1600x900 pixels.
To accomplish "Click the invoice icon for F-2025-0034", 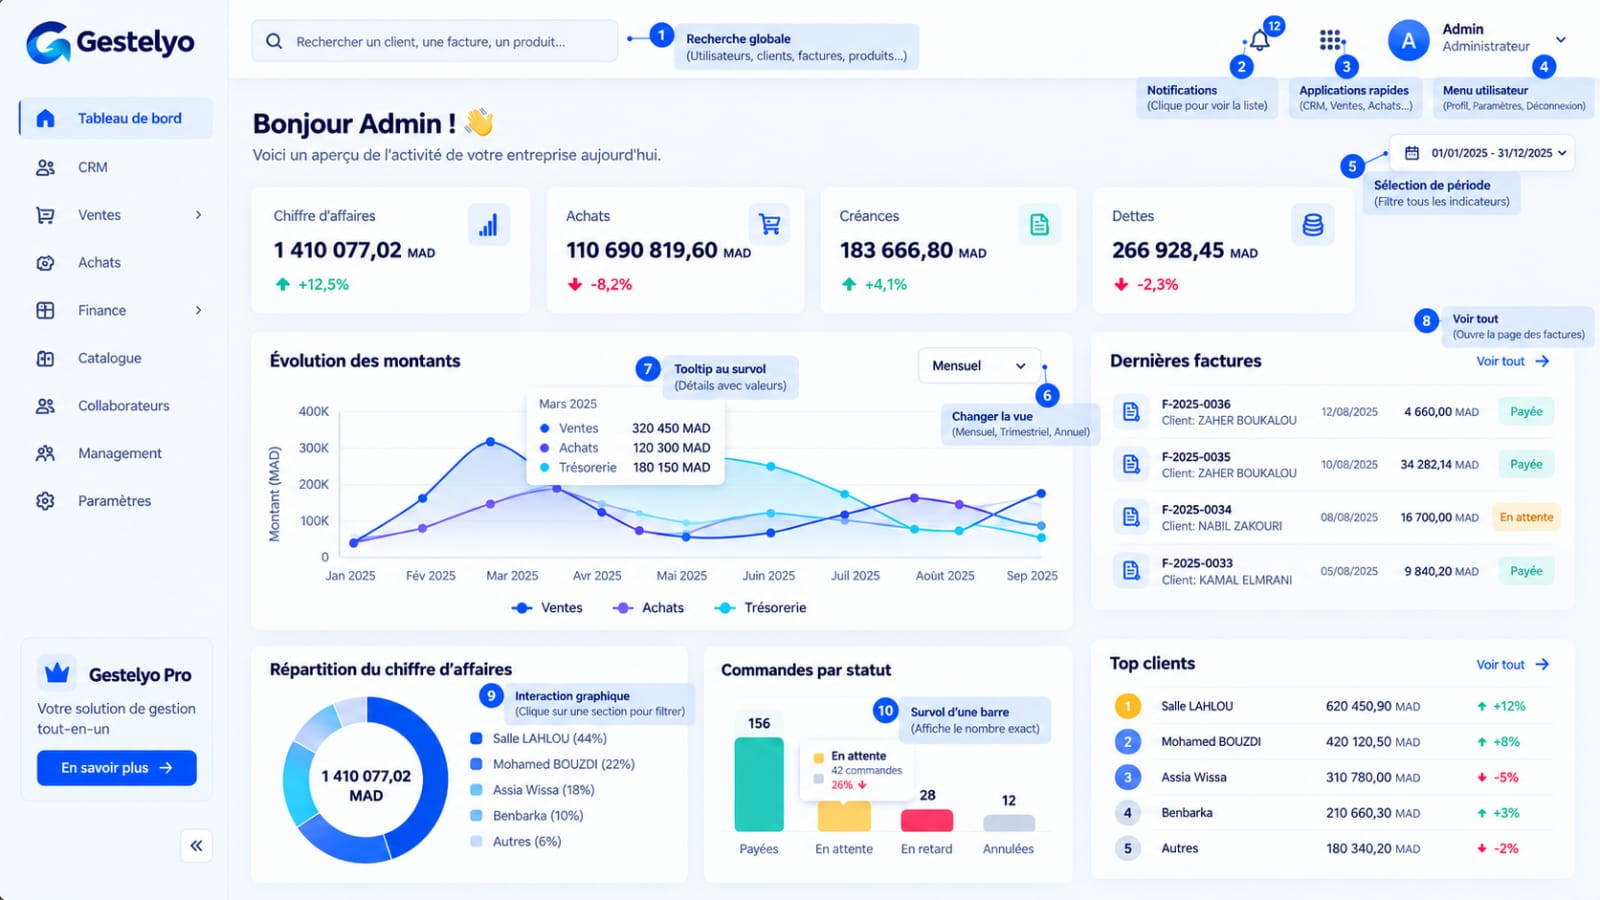I will [x=1131, y=517].
